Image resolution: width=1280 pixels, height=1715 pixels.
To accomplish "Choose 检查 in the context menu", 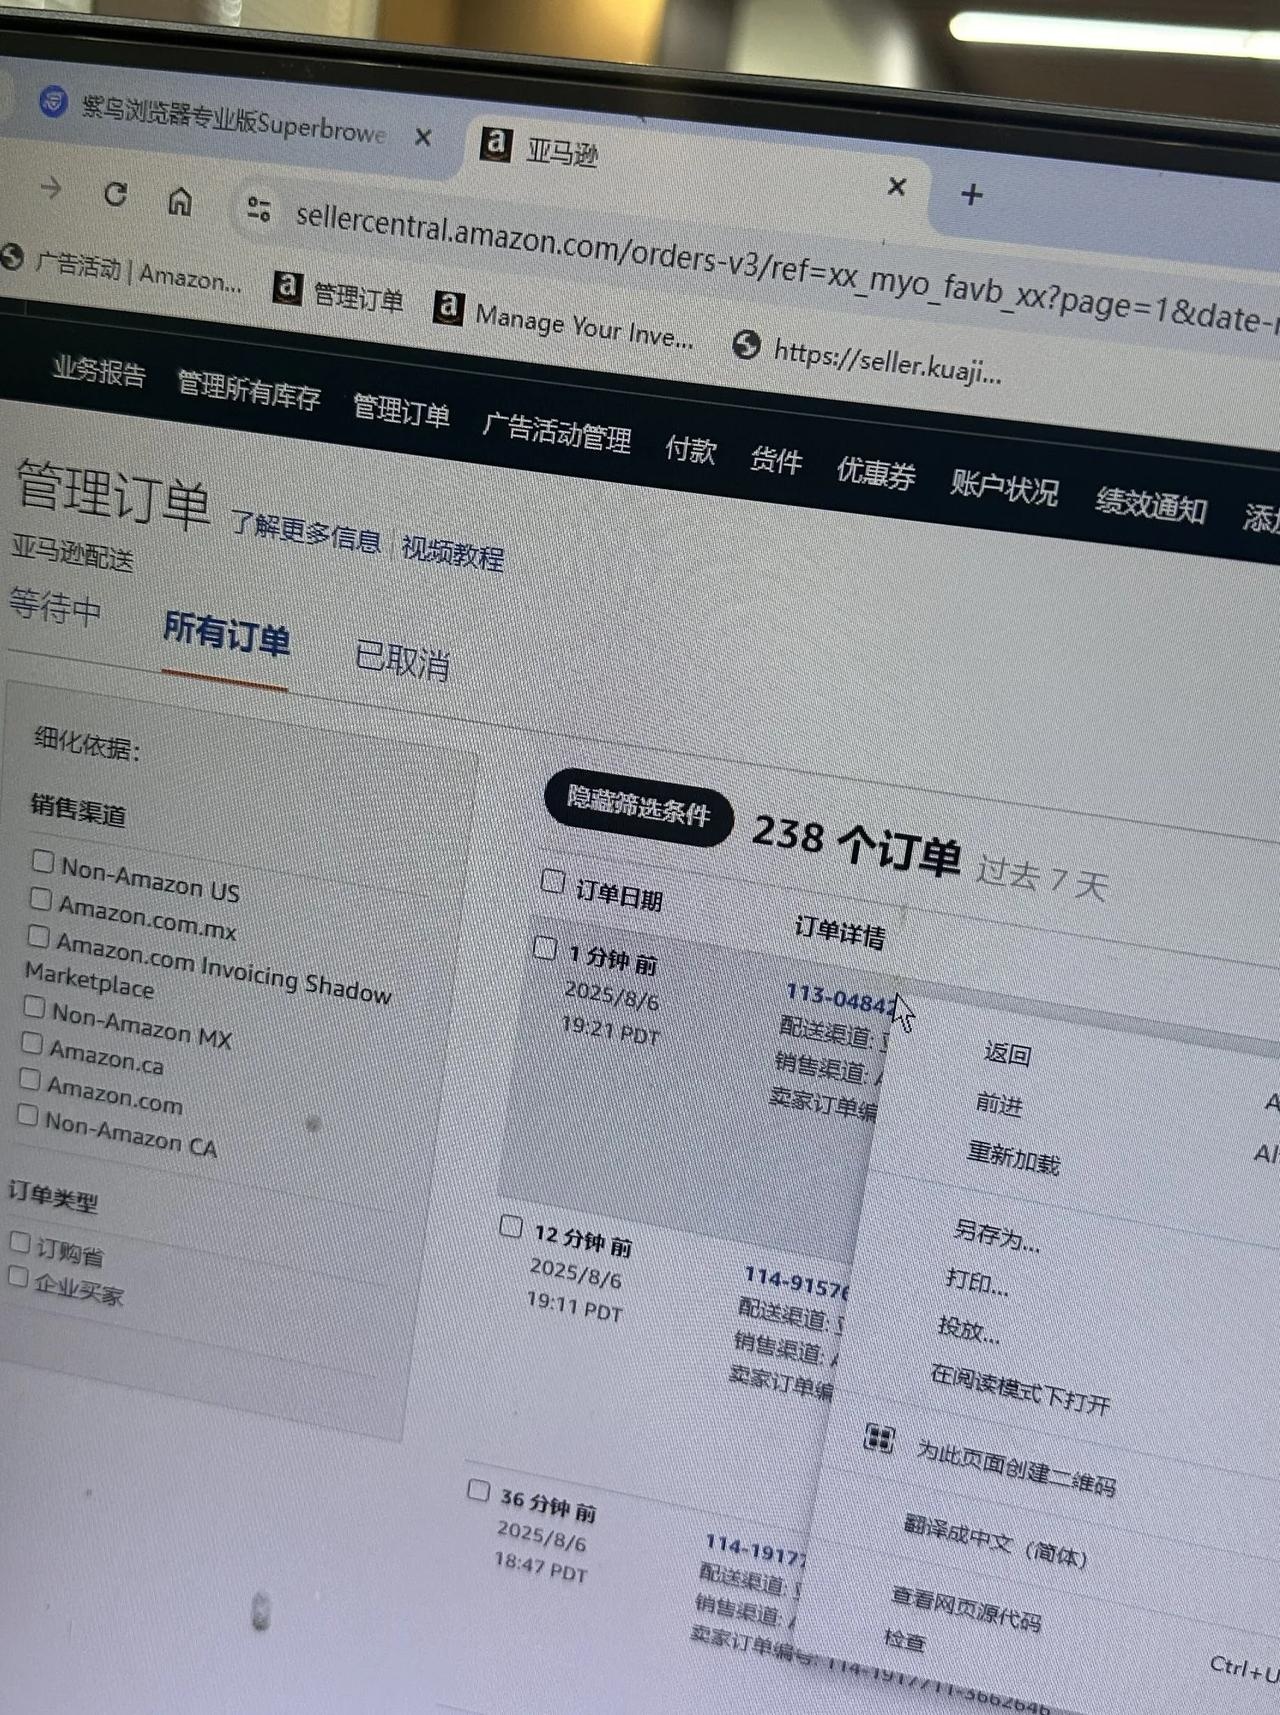I will pyautogui.click(x=905, y=1640).
